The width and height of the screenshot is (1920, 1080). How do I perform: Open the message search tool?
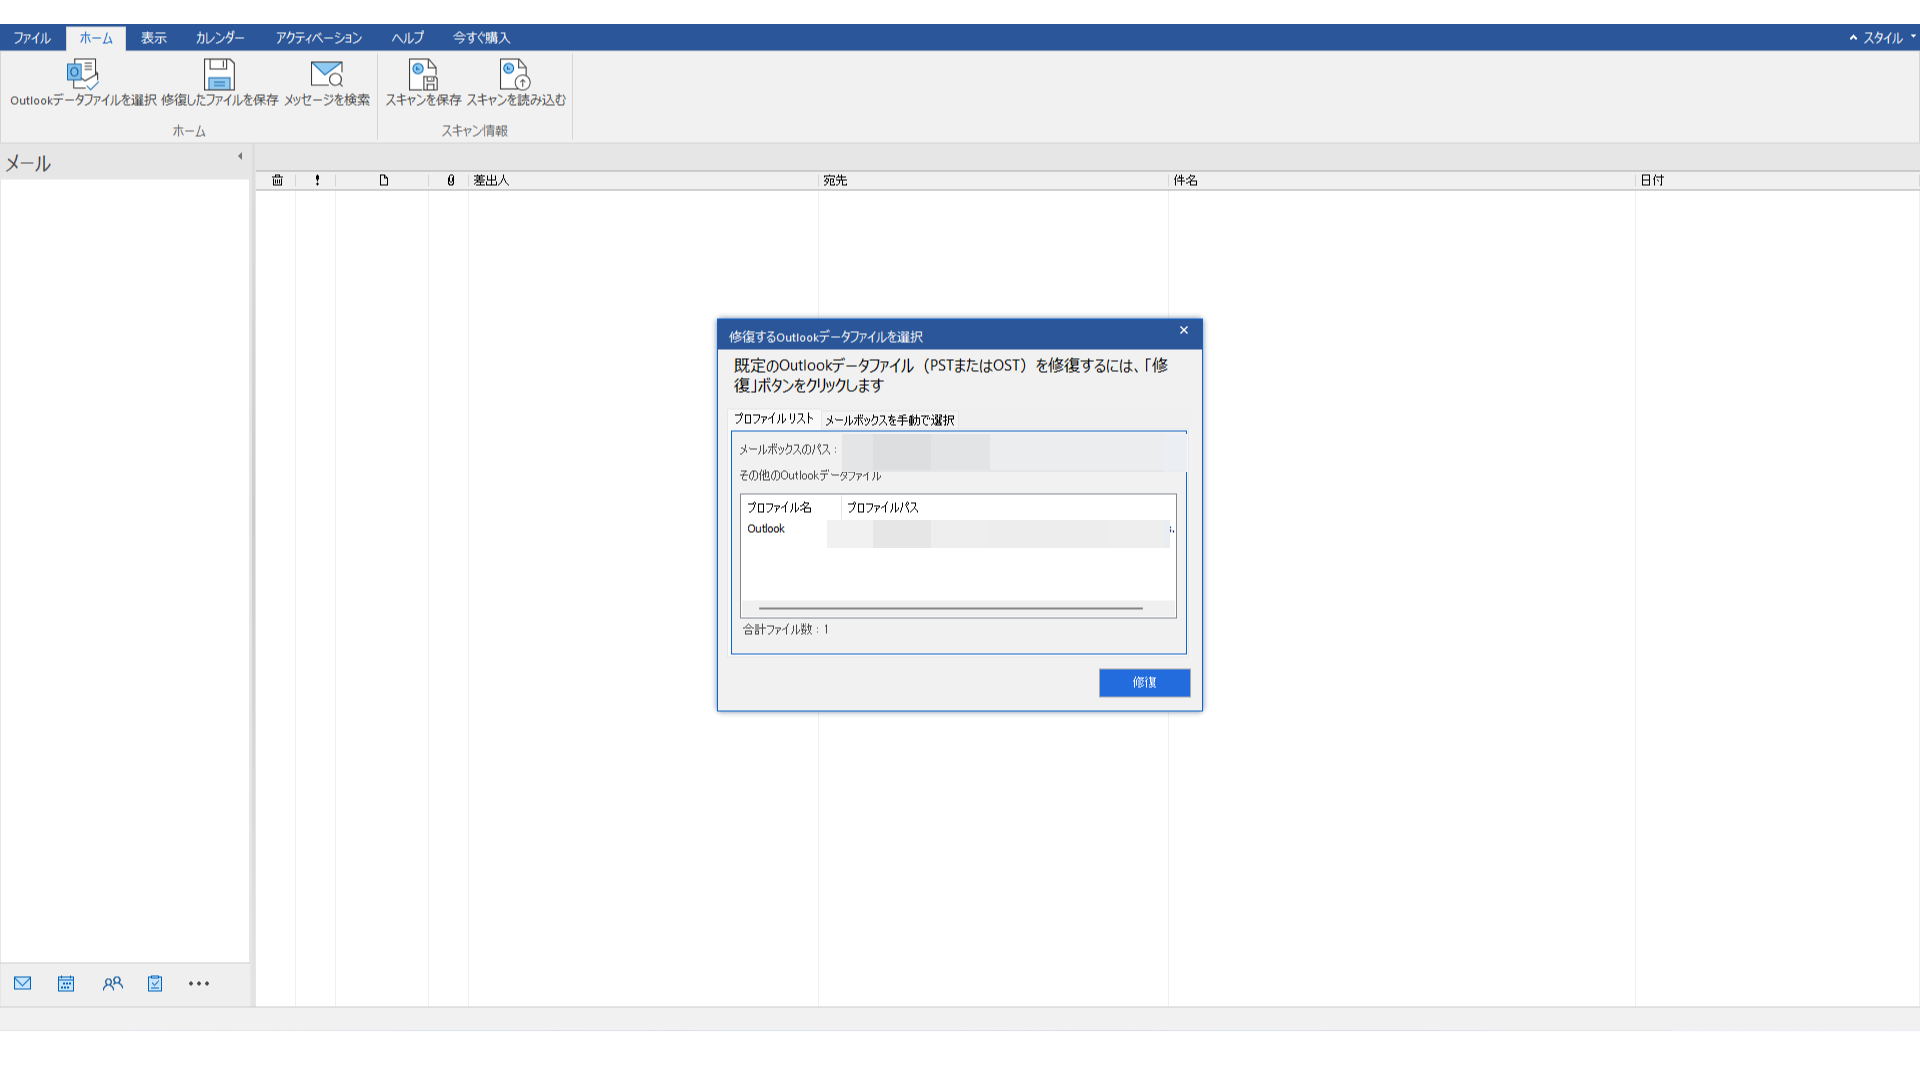pyautogui.click(x=326, y=76)
